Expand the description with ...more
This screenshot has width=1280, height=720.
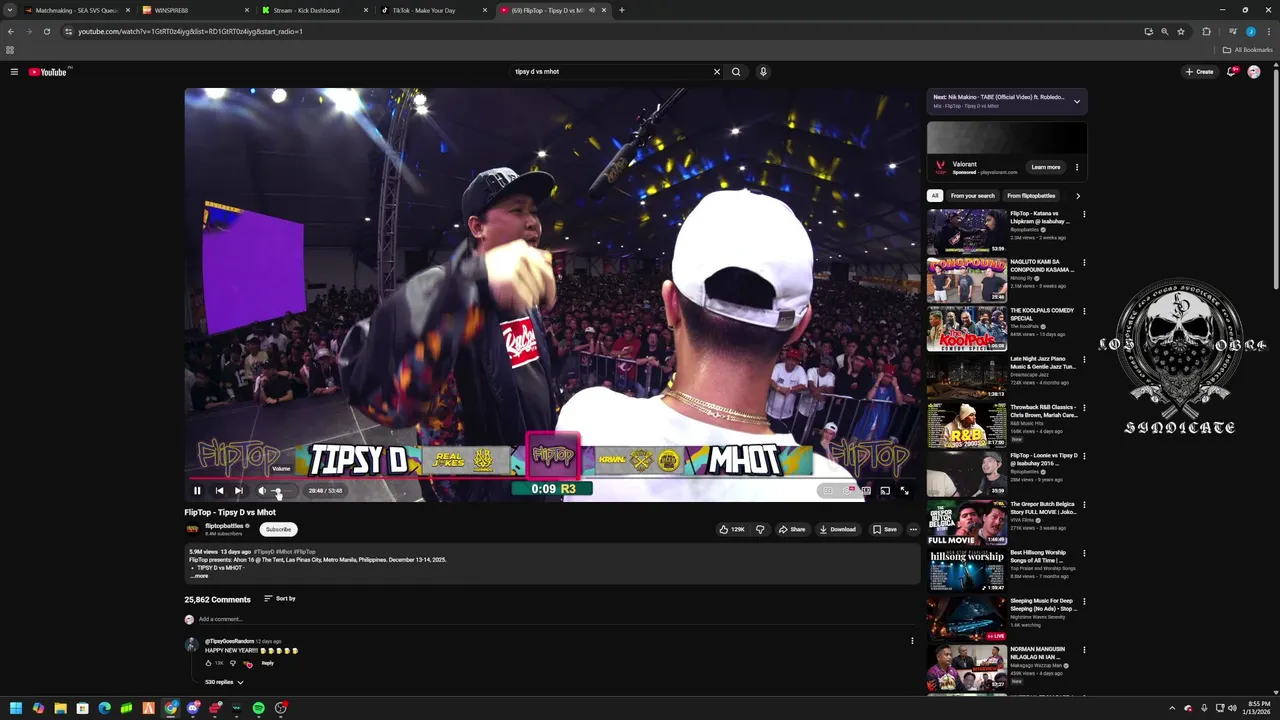tap(200, 576)
